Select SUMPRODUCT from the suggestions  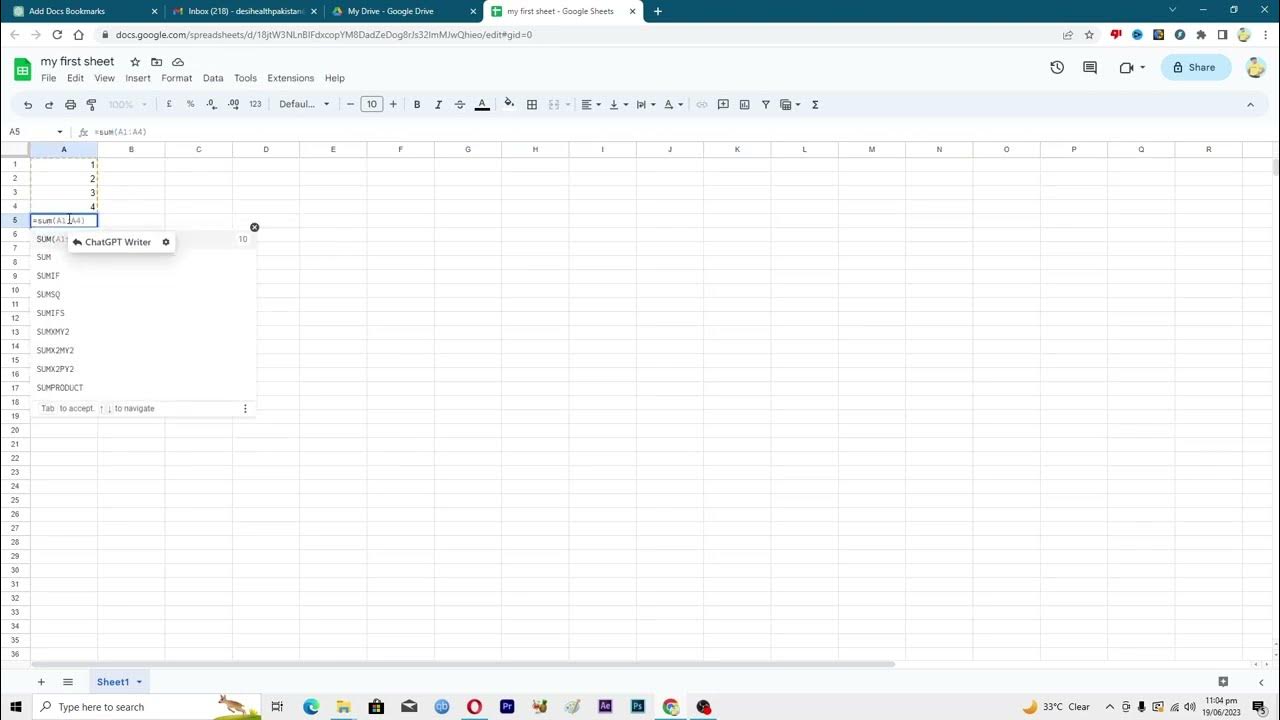(60, 388)
